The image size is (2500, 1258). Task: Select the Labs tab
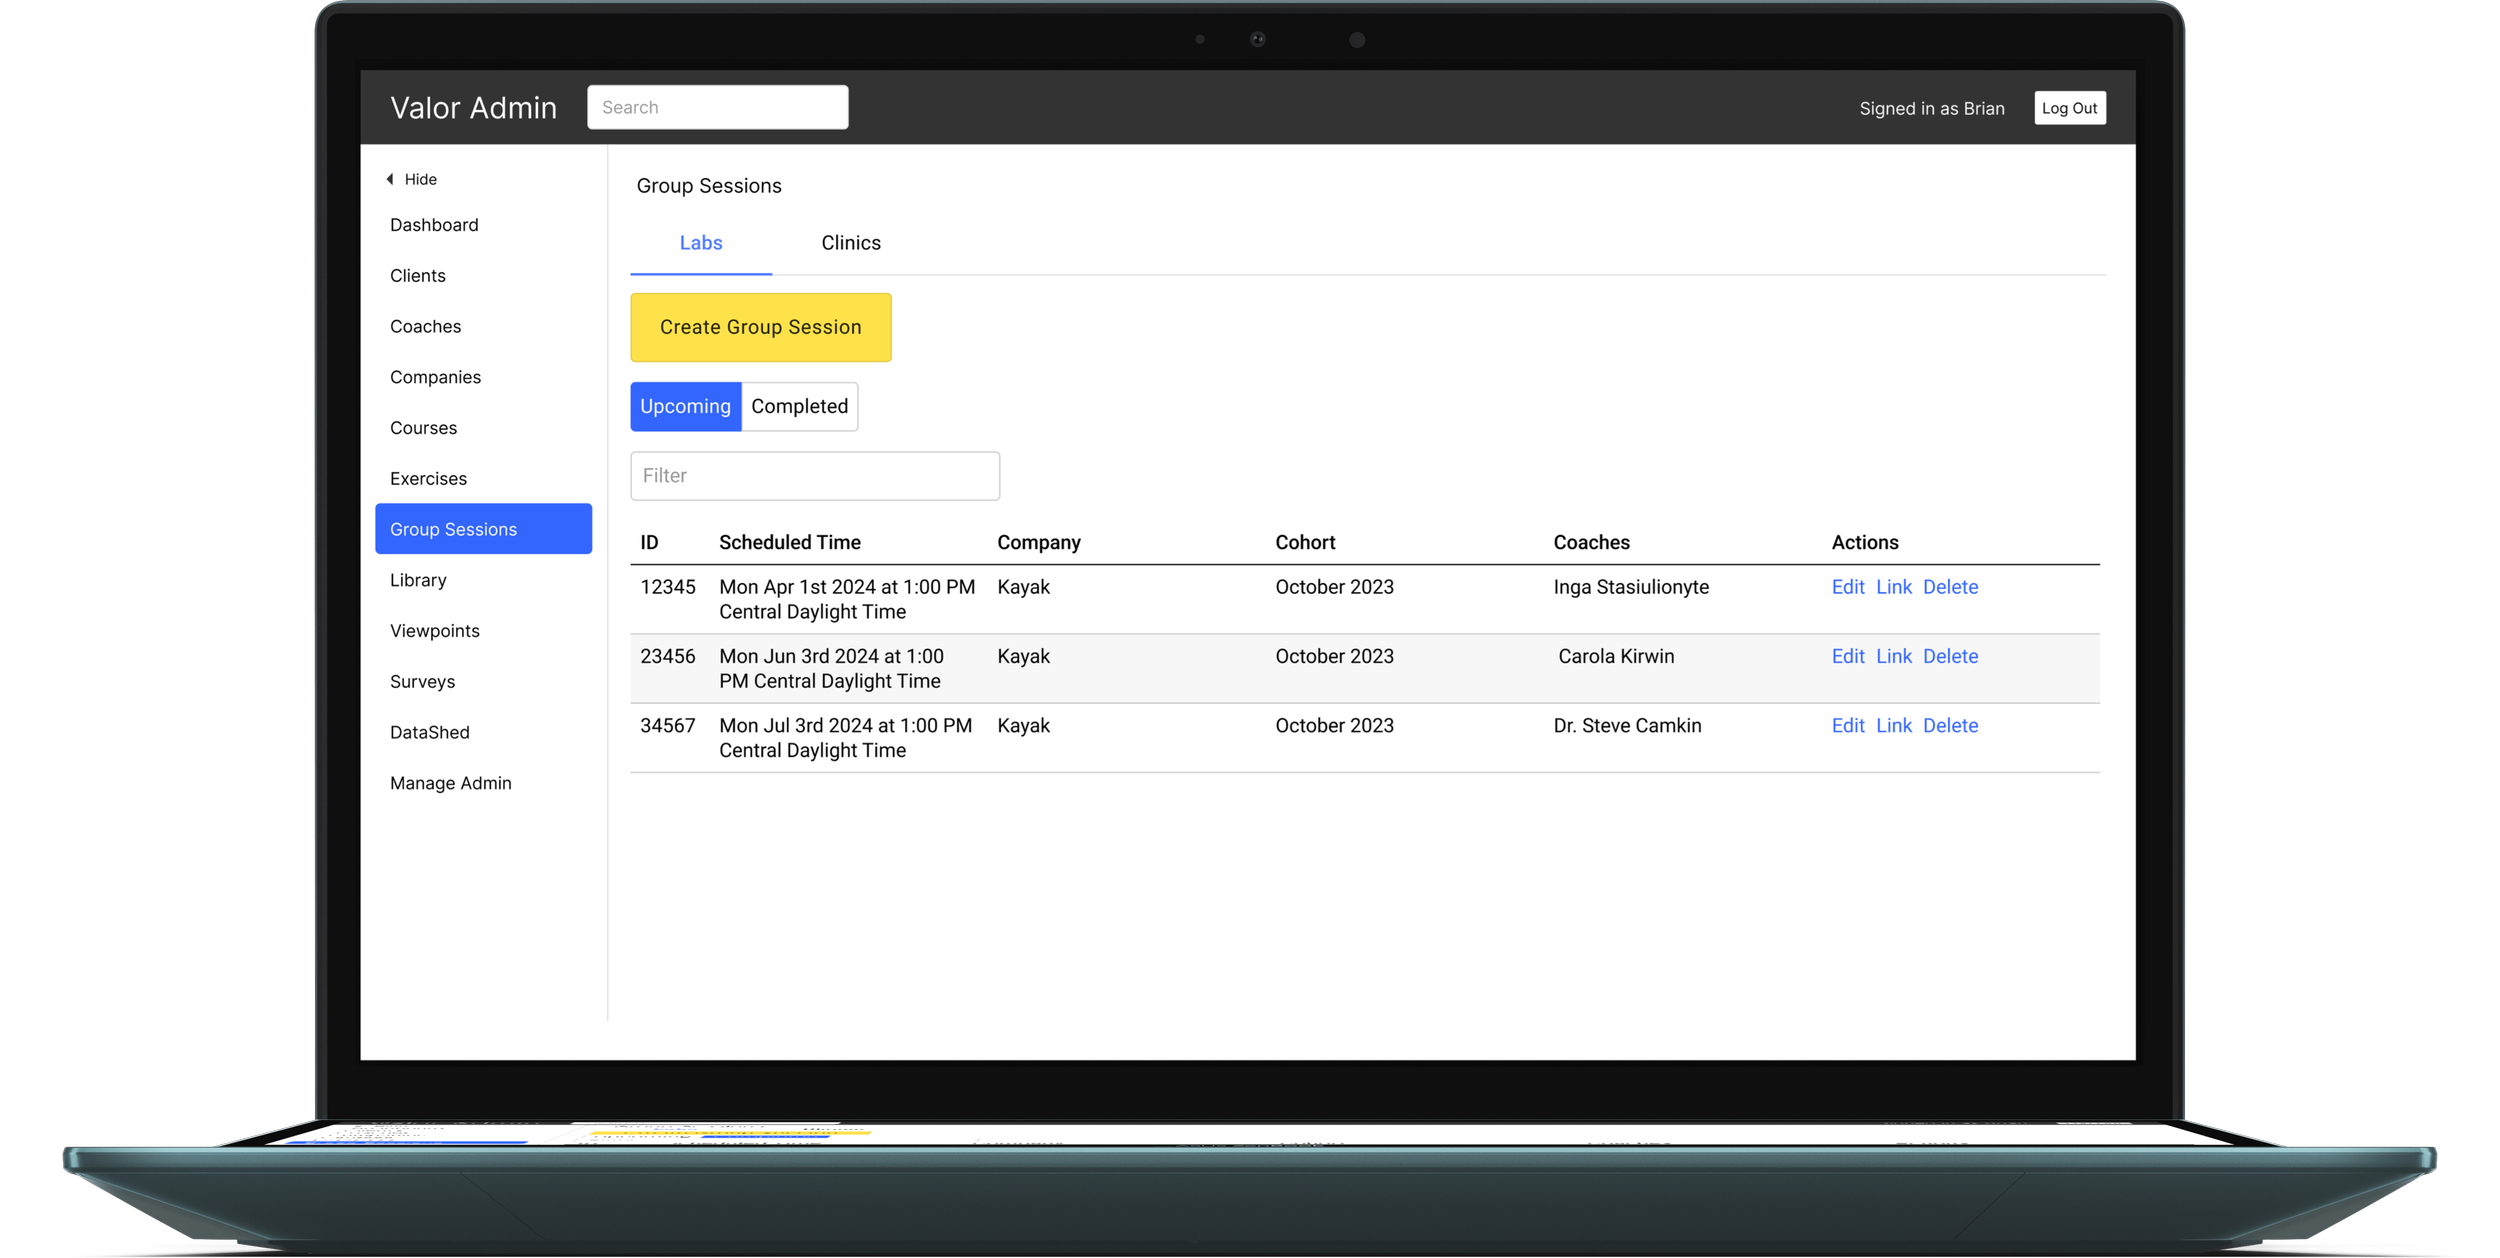(700, 243)
